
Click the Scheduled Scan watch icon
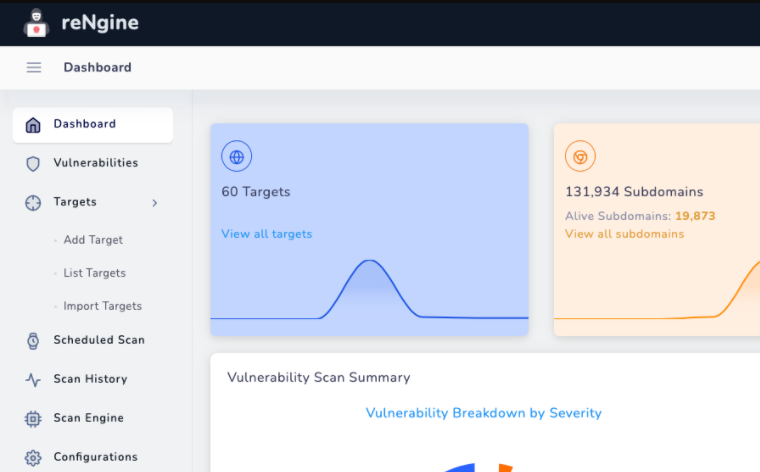click(x=33, y=341)
